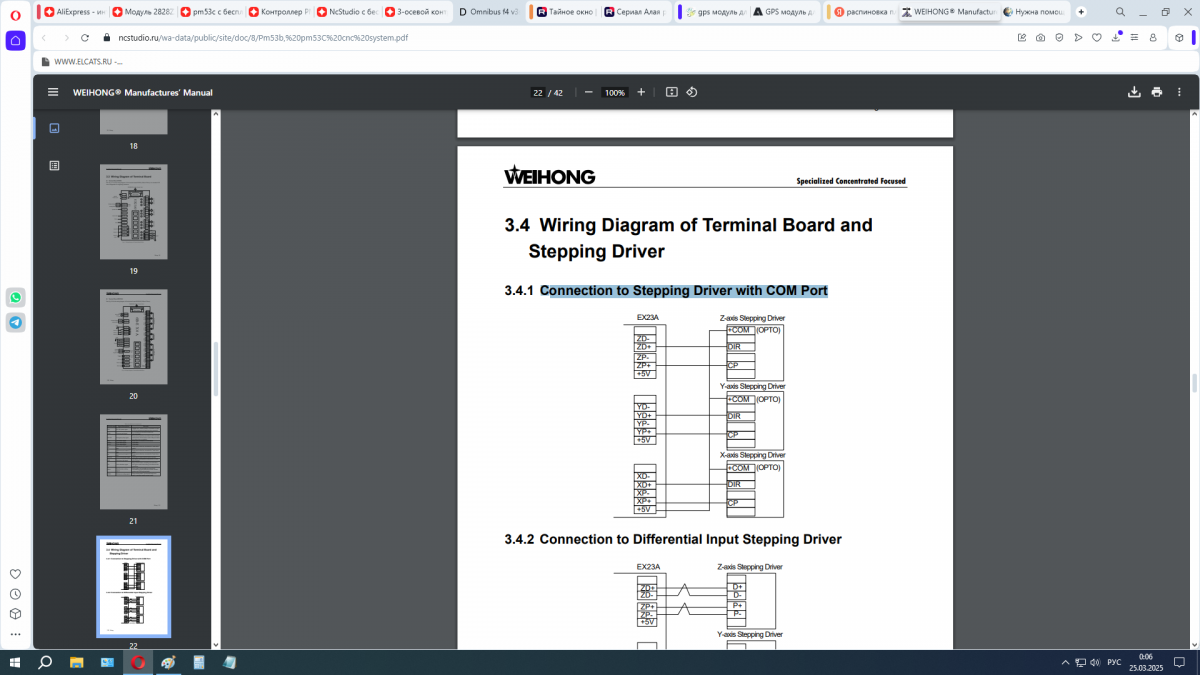Click the page number input box
The width and height of the screenshot is (1200, 675).
click(537, 92)
